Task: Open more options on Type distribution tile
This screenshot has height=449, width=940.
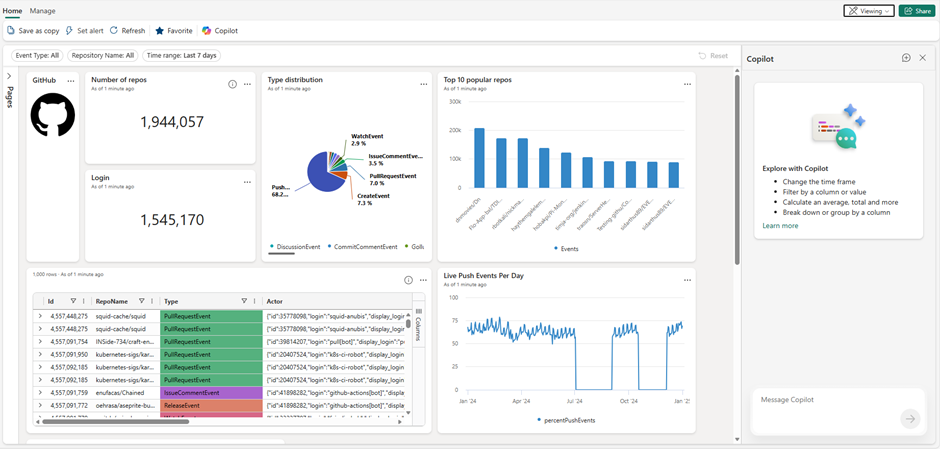Action: pos(423,84)
